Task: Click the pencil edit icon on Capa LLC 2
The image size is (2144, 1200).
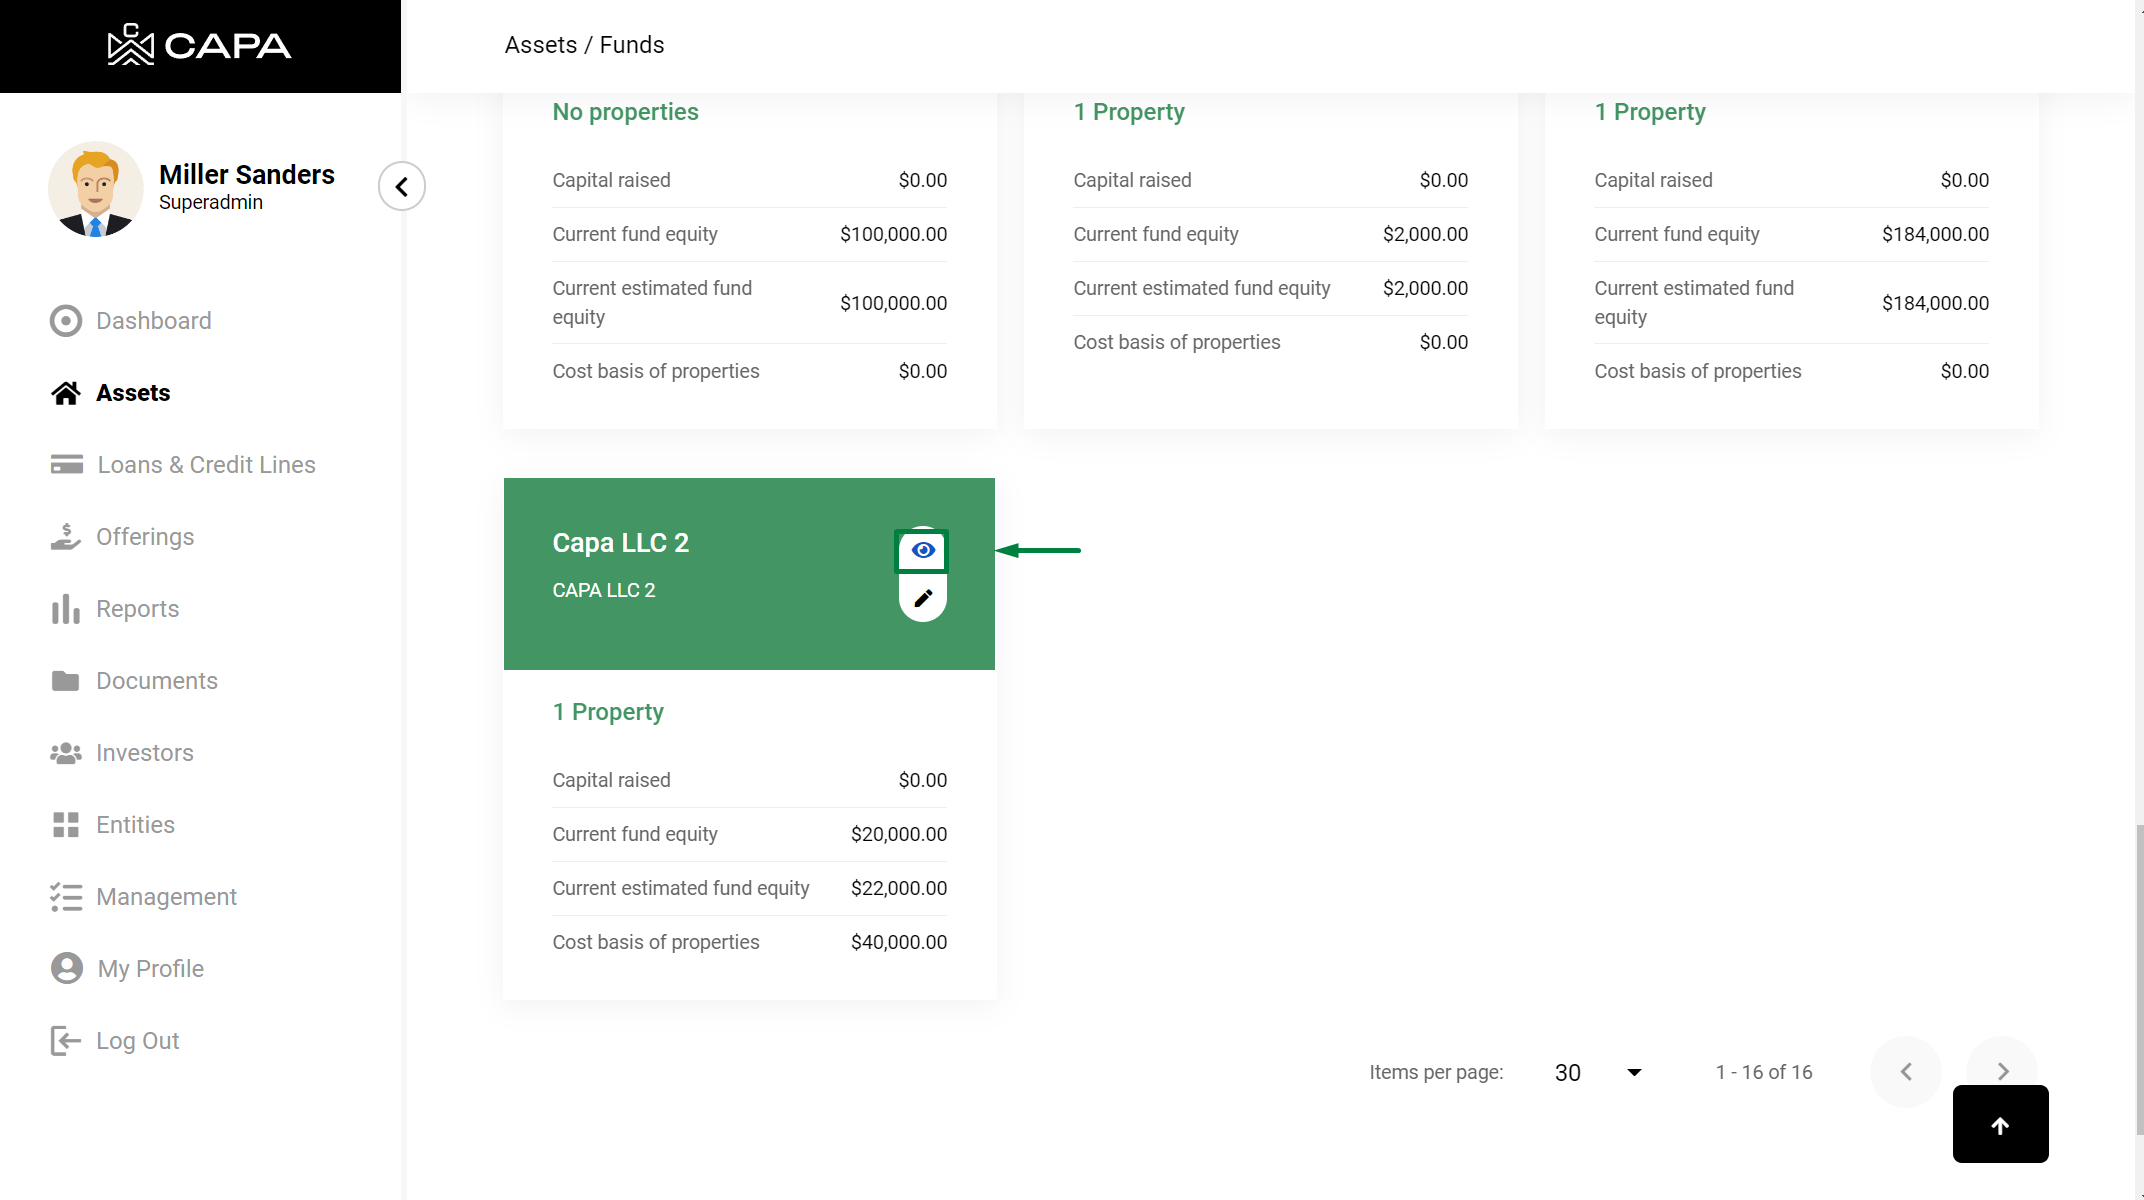Action: pyautogui.click(x=922, y=598)
